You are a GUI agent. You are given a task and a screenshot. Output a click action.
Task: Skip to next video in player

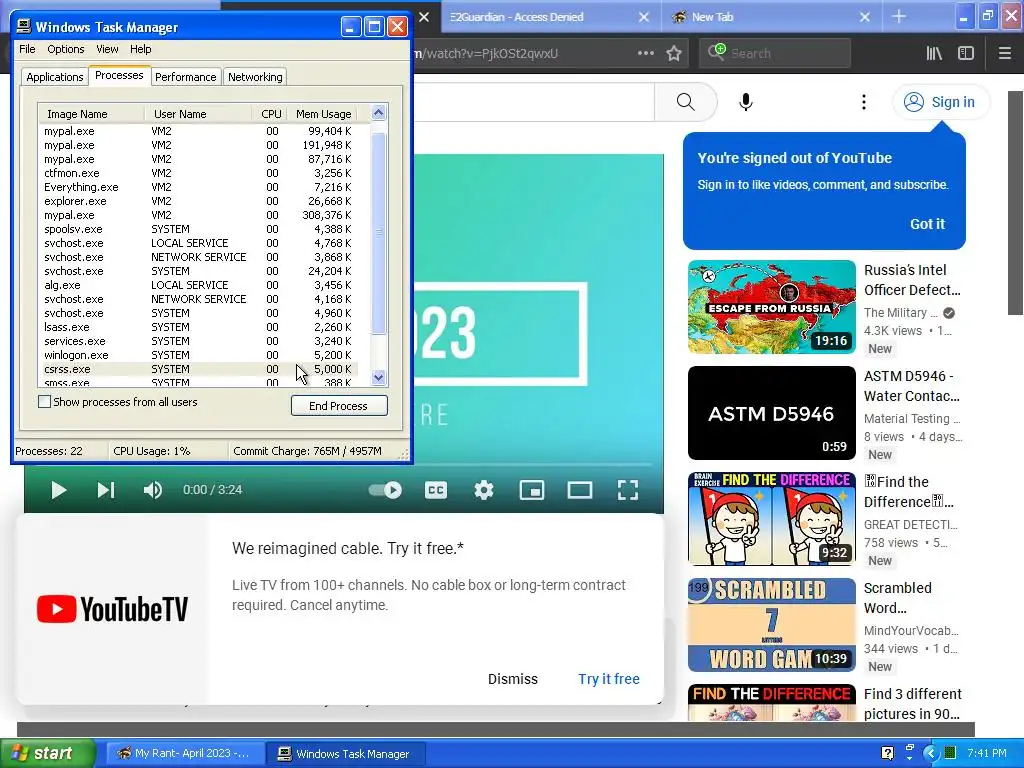[106, 490]
